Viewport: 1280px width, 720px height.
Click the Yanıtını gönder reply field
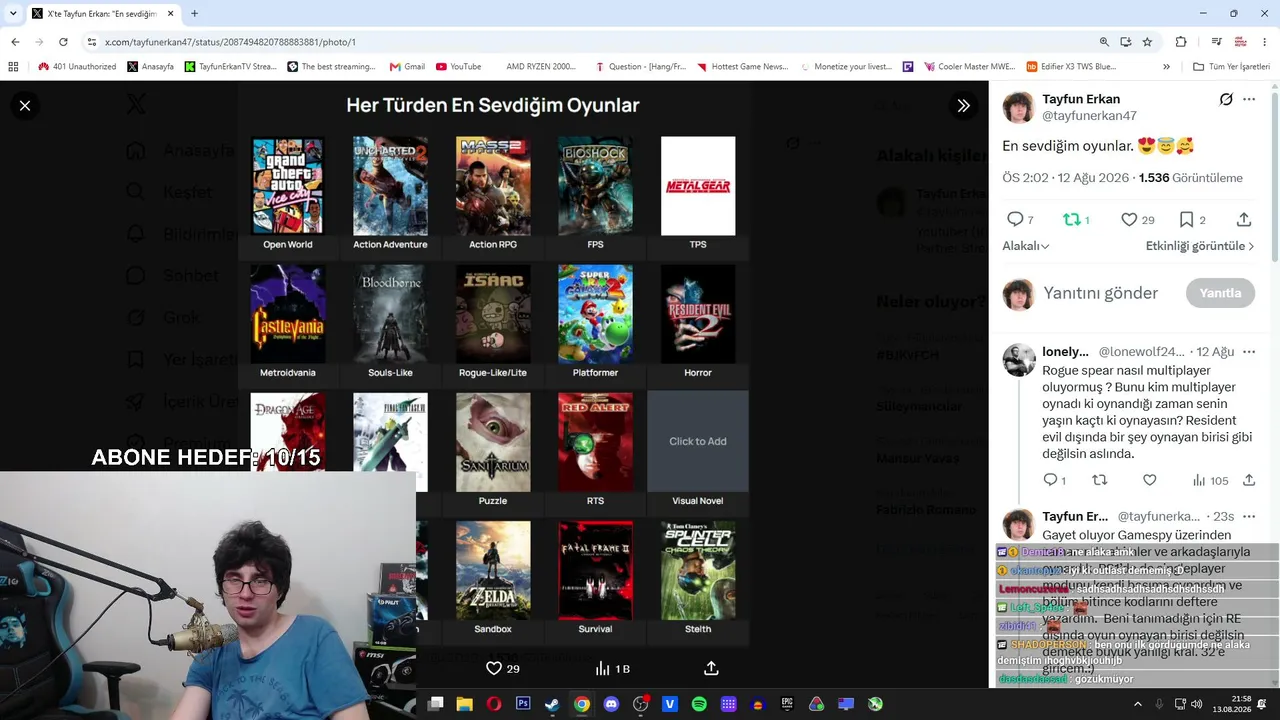coord(1100,293)
